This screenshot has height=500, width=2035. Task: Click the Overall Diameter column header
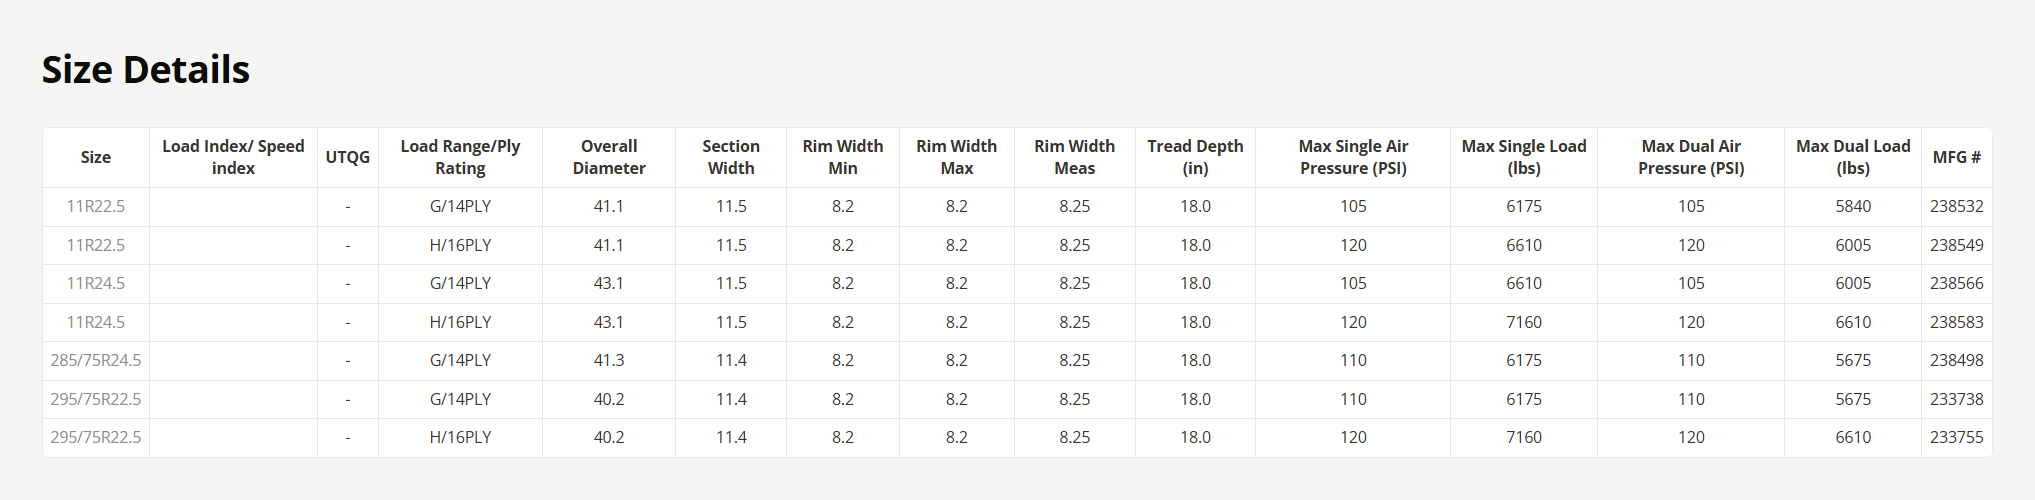[x=608, y=157]
